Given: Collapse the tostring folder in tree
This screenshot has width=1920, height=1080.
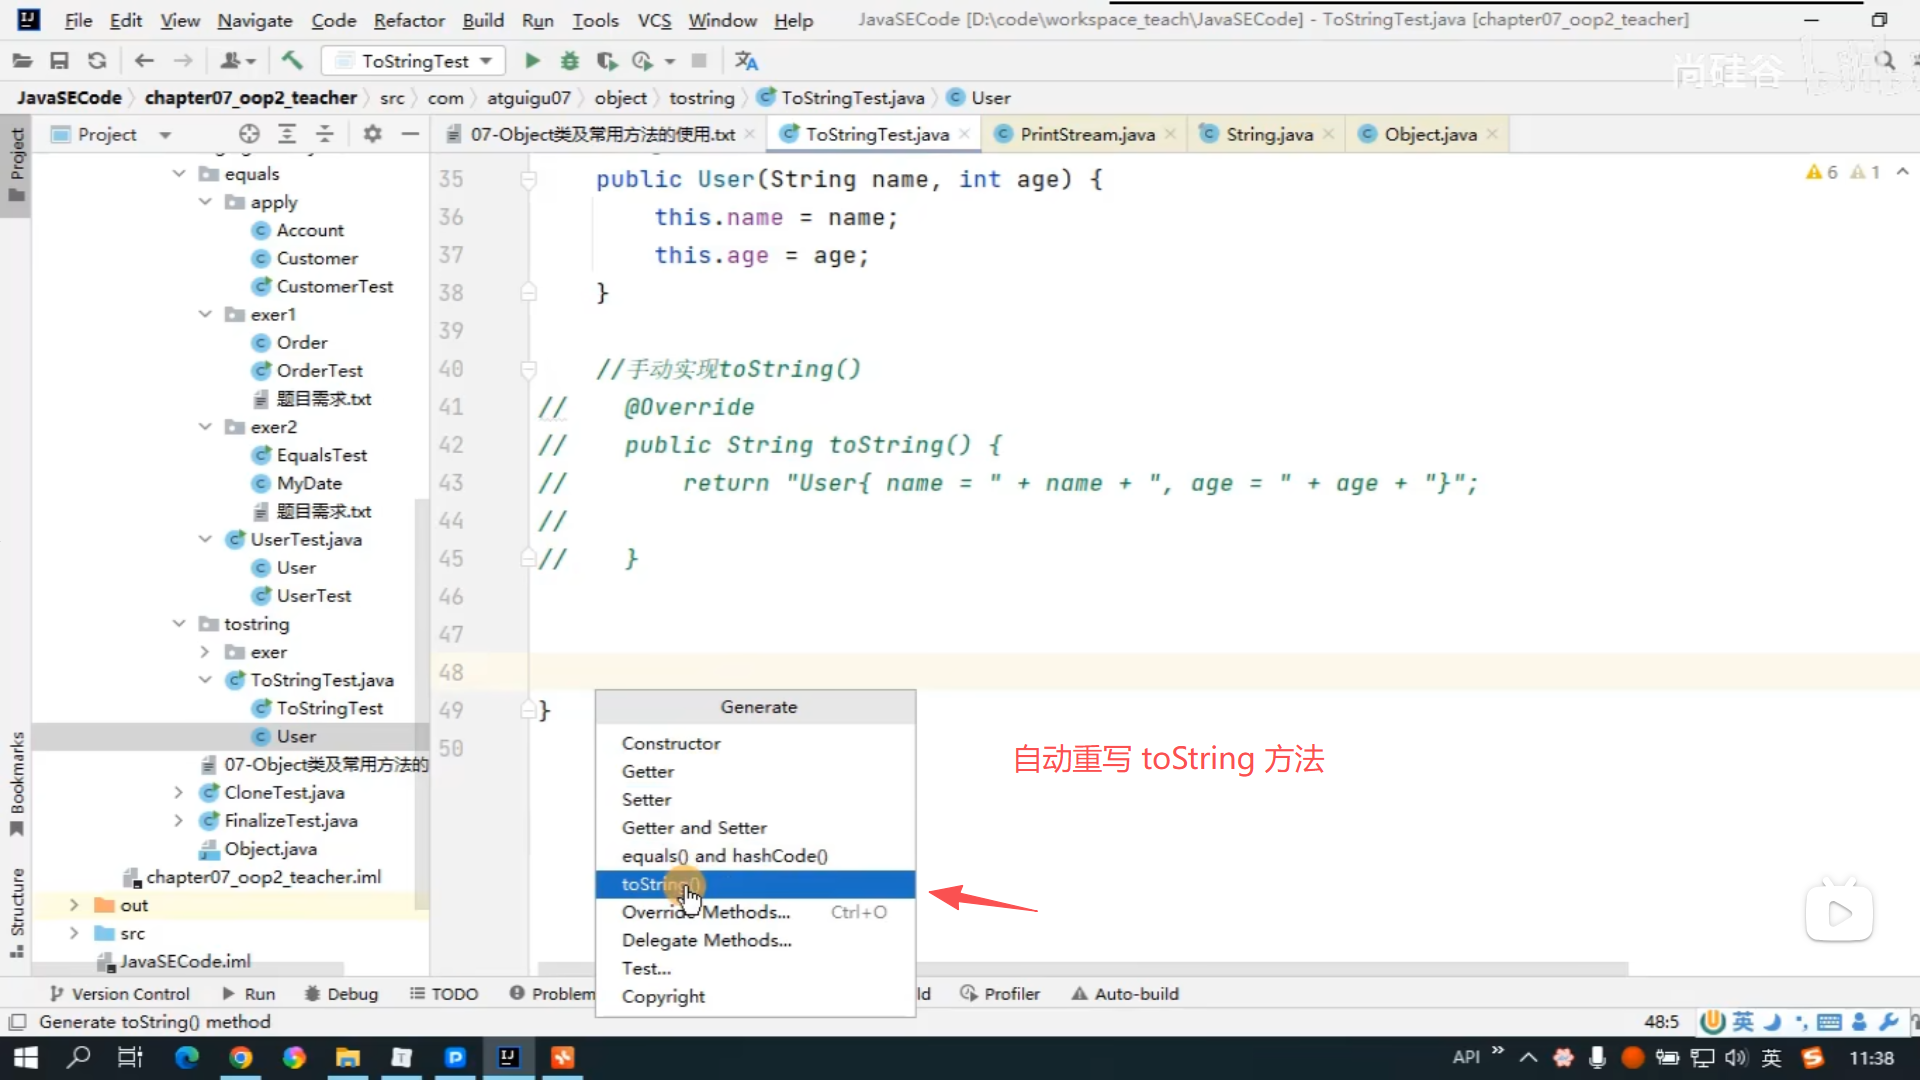Looking at the screenshot, I should coord(179,624).
